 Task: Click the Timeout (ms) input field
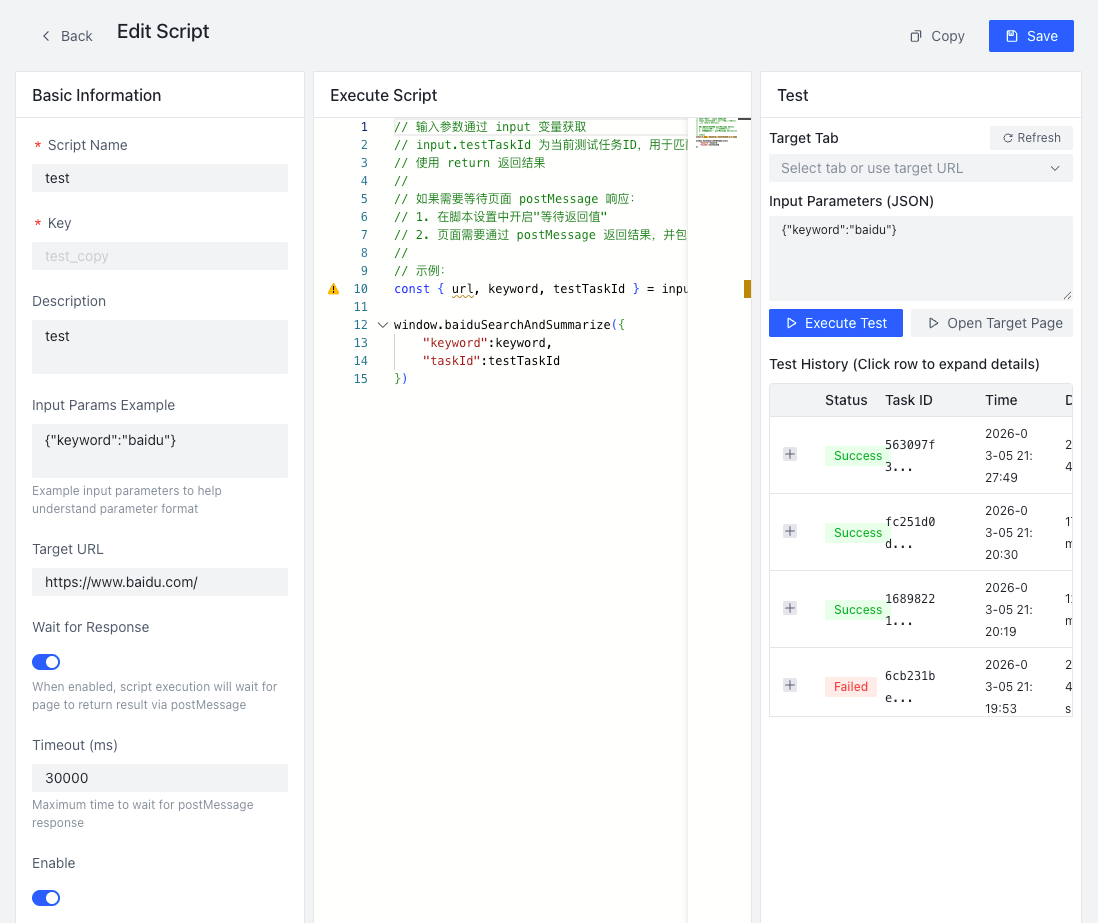click(x=160, y=778)
